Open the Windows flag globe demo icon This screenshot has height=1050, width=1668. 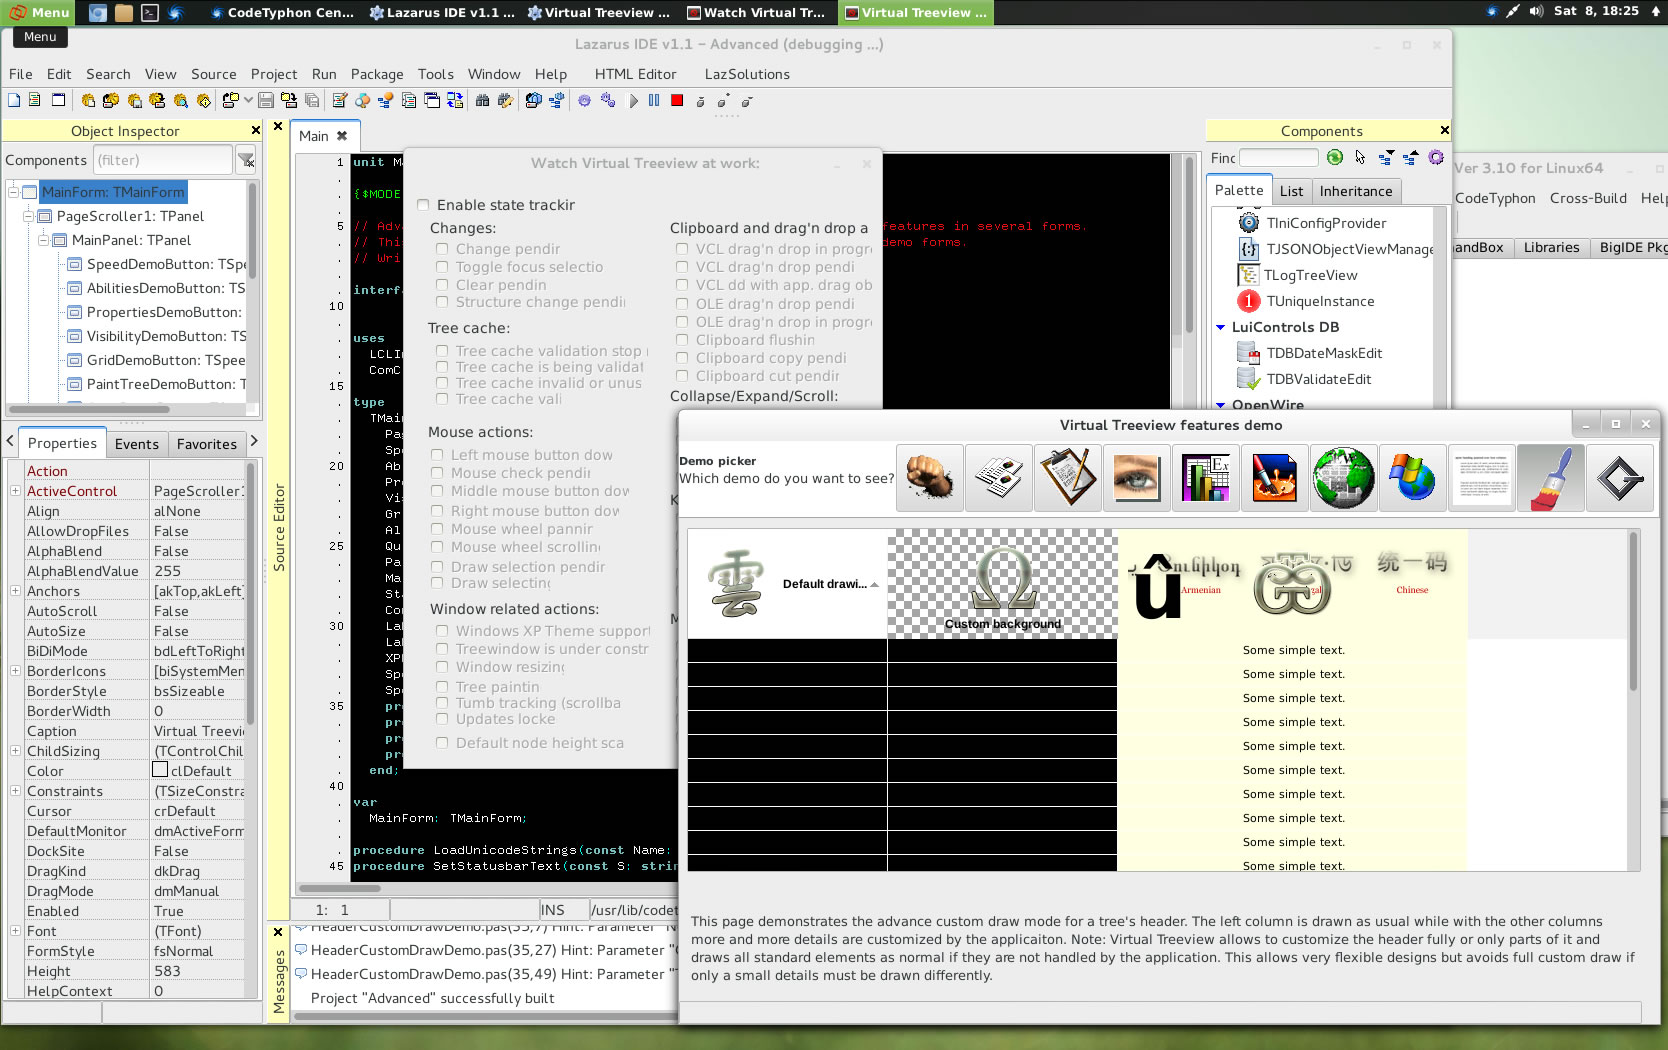tap(1413, 478)
